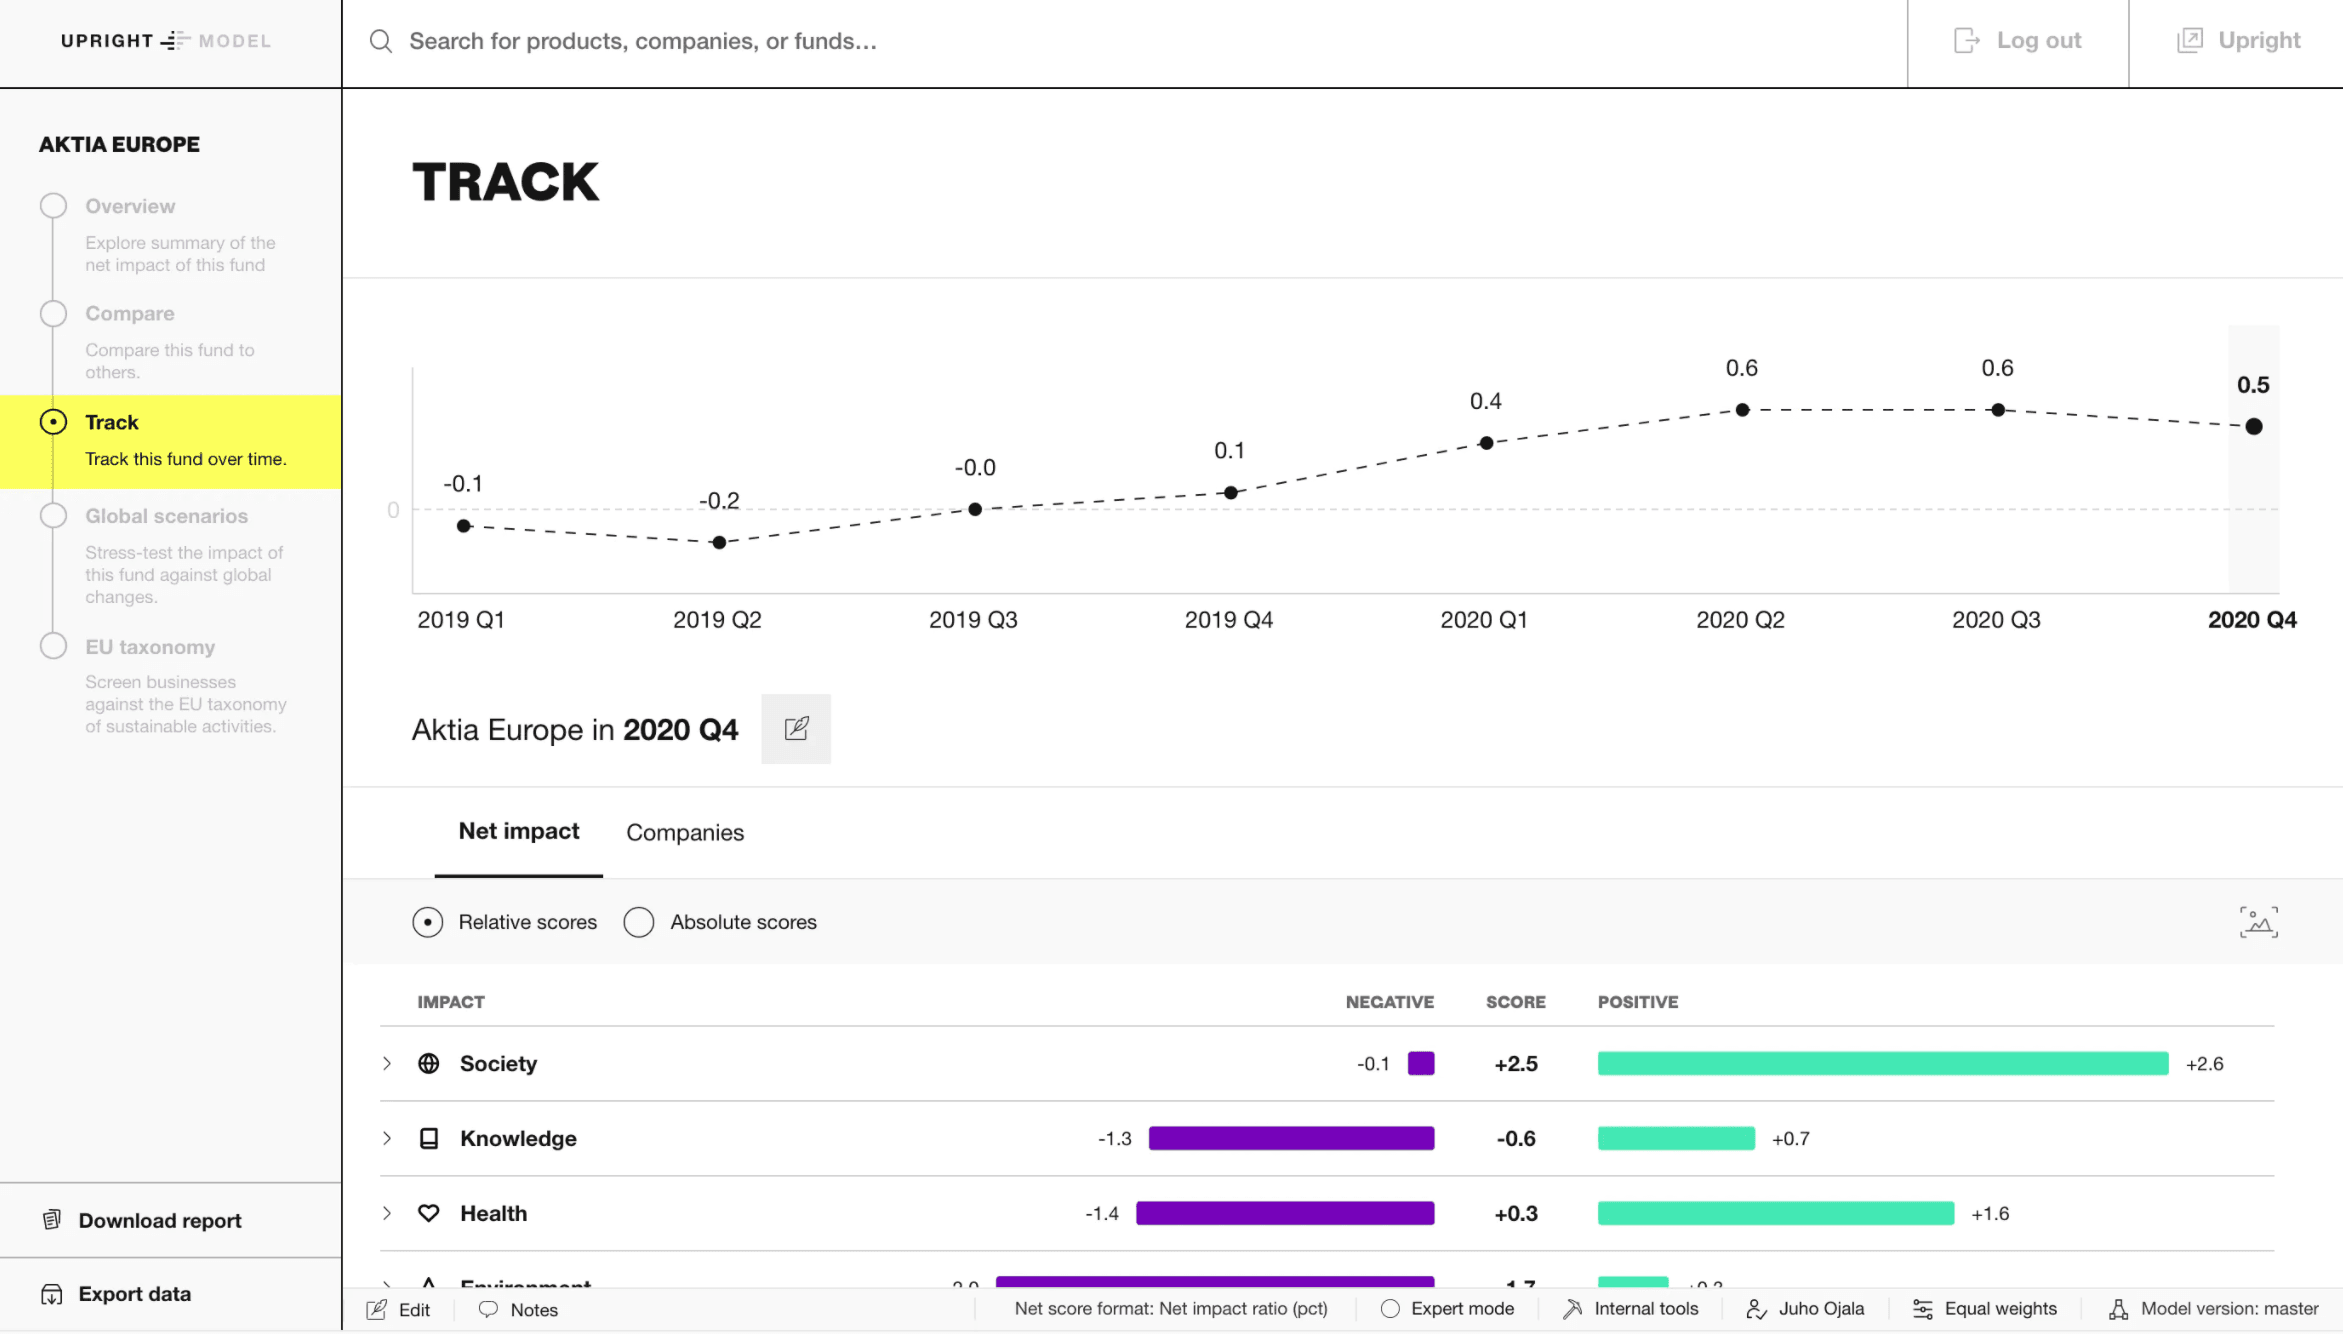Click the Health positive green bar

pyautogui.click(x=1776, y=1213)
